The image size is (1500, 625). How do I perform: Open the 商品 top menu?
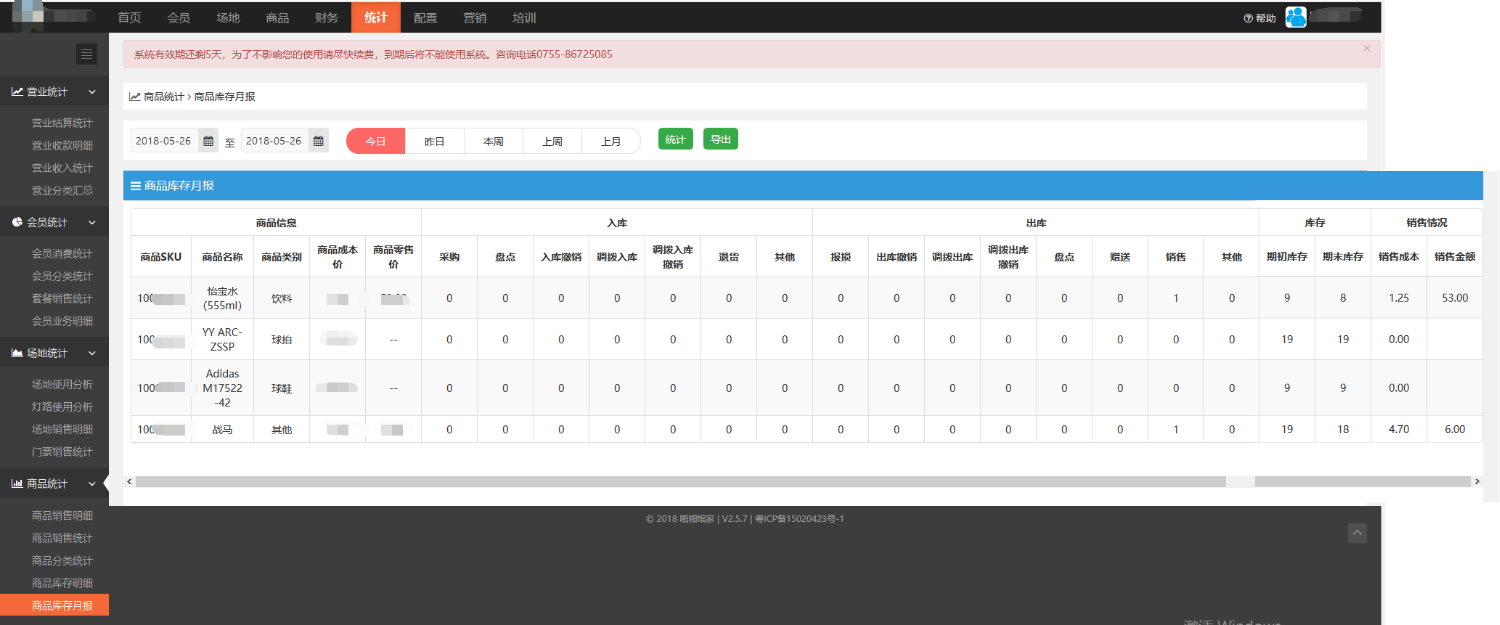(278, 18)
